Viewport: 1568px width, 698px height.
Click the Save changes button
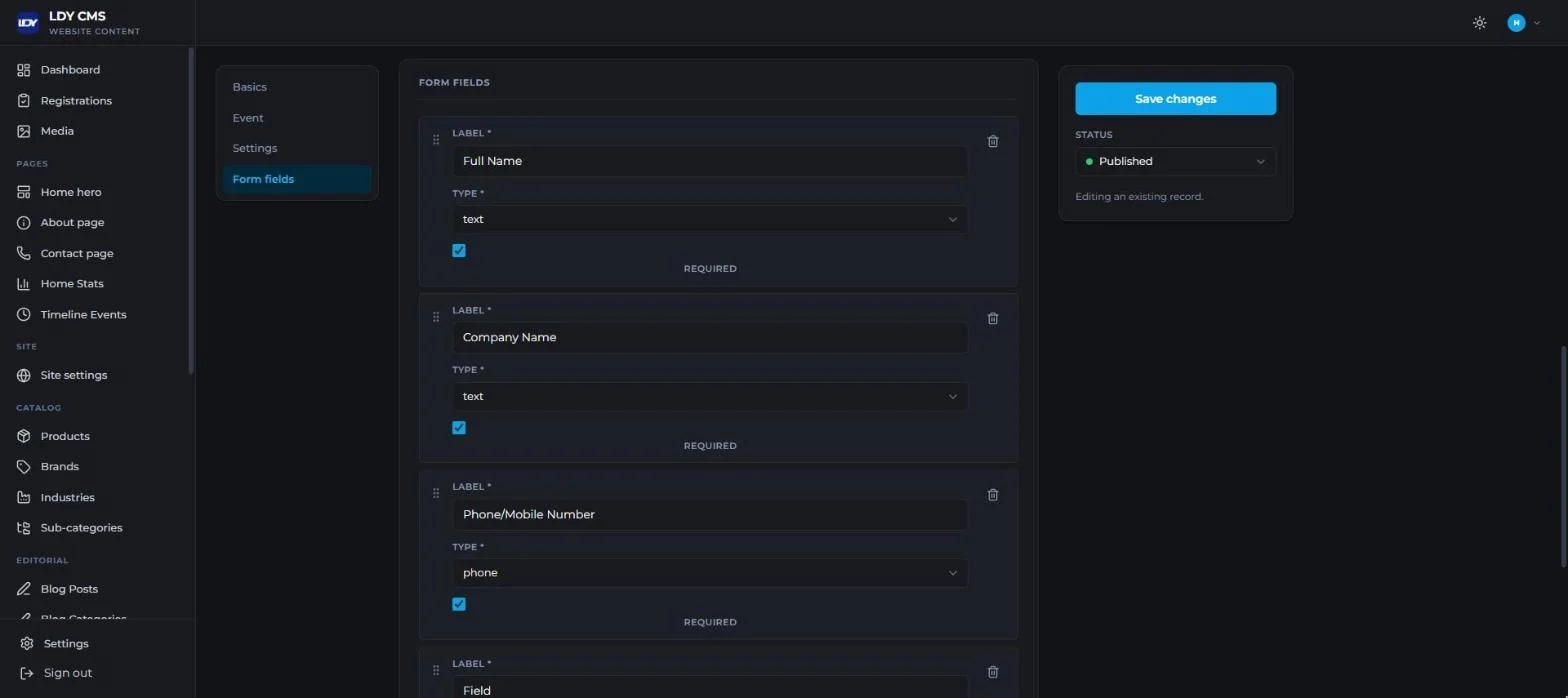click(x=1176, y=99)
